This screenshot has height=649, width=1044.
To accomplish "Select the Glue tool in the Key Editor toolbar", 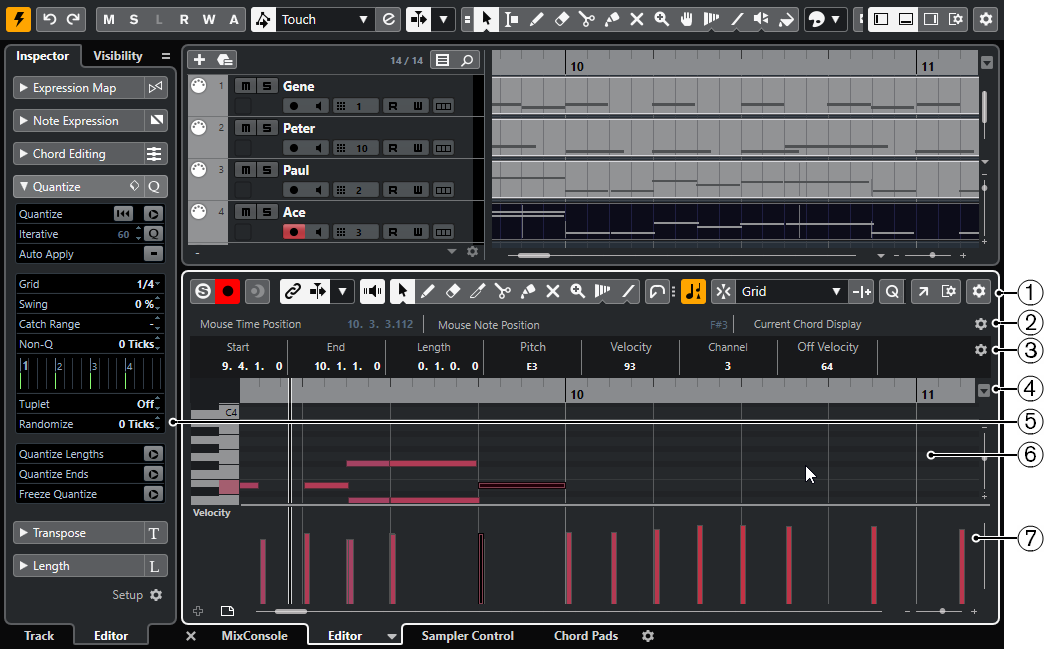I will click(x=528, y=291).
